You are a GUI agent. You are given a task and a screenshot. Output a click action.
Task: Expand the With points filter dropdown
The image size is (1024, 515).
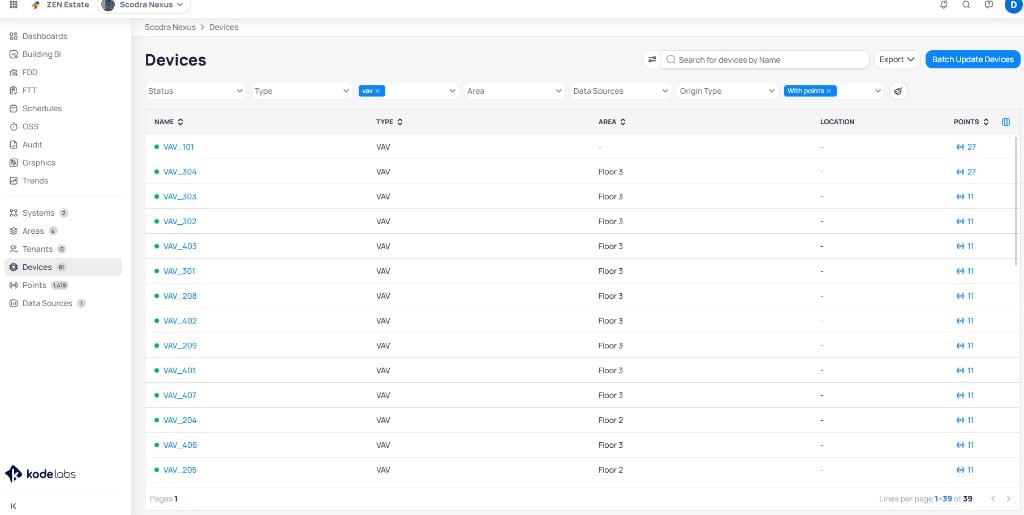click(878, 91)
